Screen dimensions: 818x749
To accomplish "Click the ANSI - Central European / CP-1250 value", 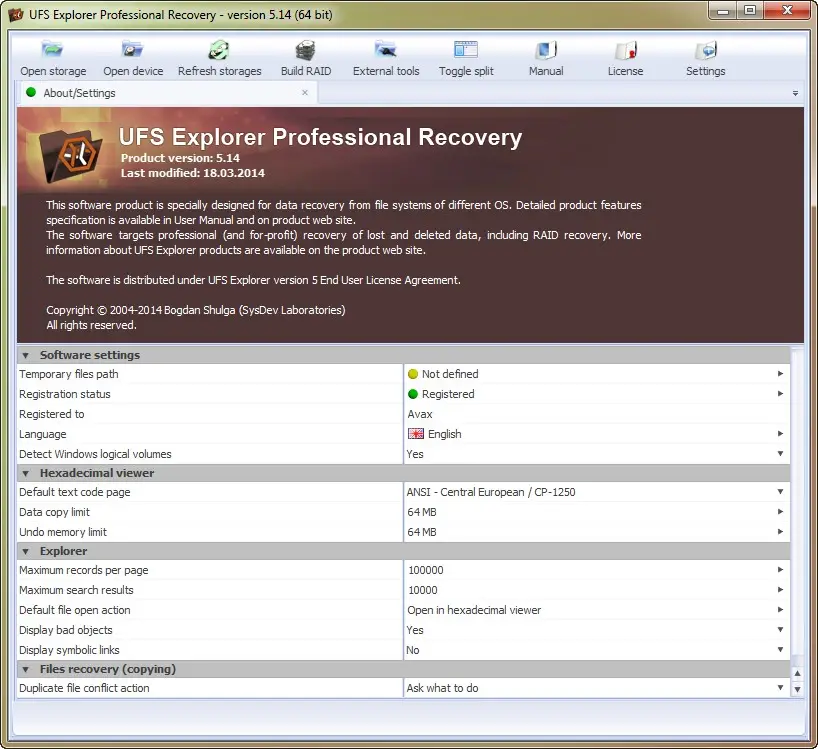I will click(x=491, y=492).
